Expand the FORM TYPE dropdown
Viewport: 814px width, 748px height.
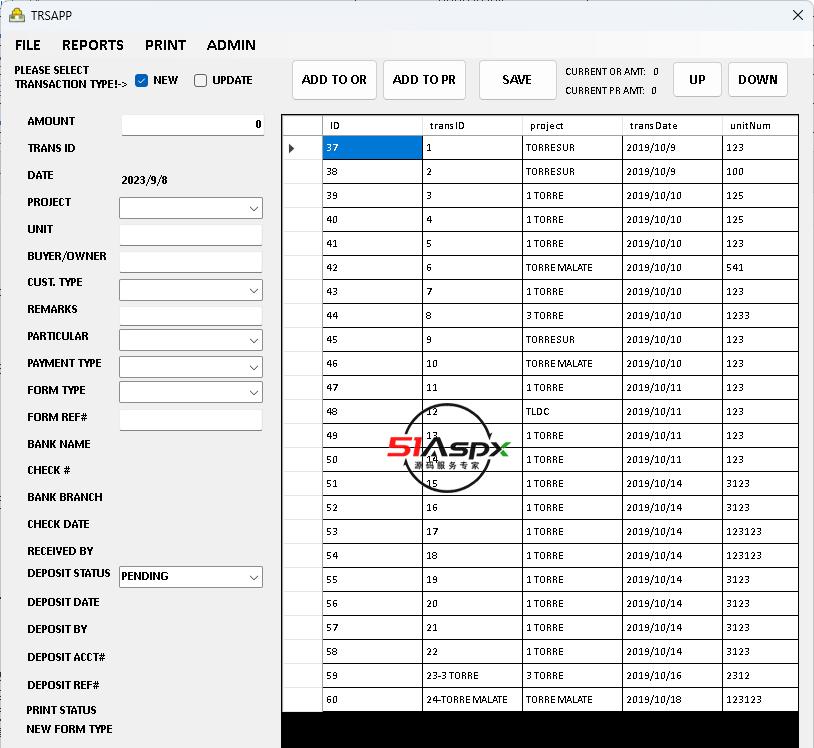pyautogui.click(x=253, y=392)
